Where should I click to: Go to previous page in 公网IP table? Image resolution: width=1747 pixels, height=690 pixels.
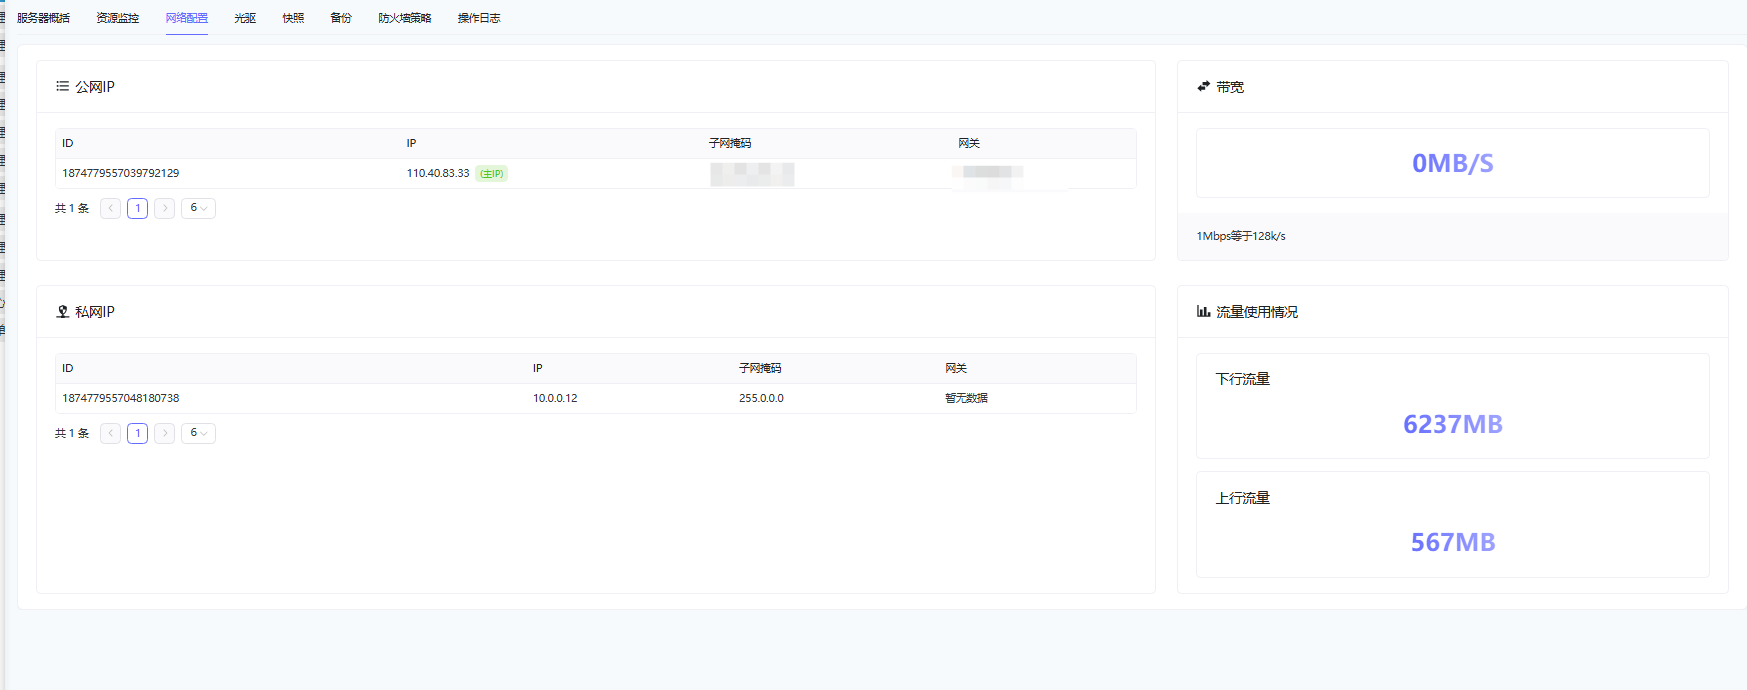[x=110, y=208]
